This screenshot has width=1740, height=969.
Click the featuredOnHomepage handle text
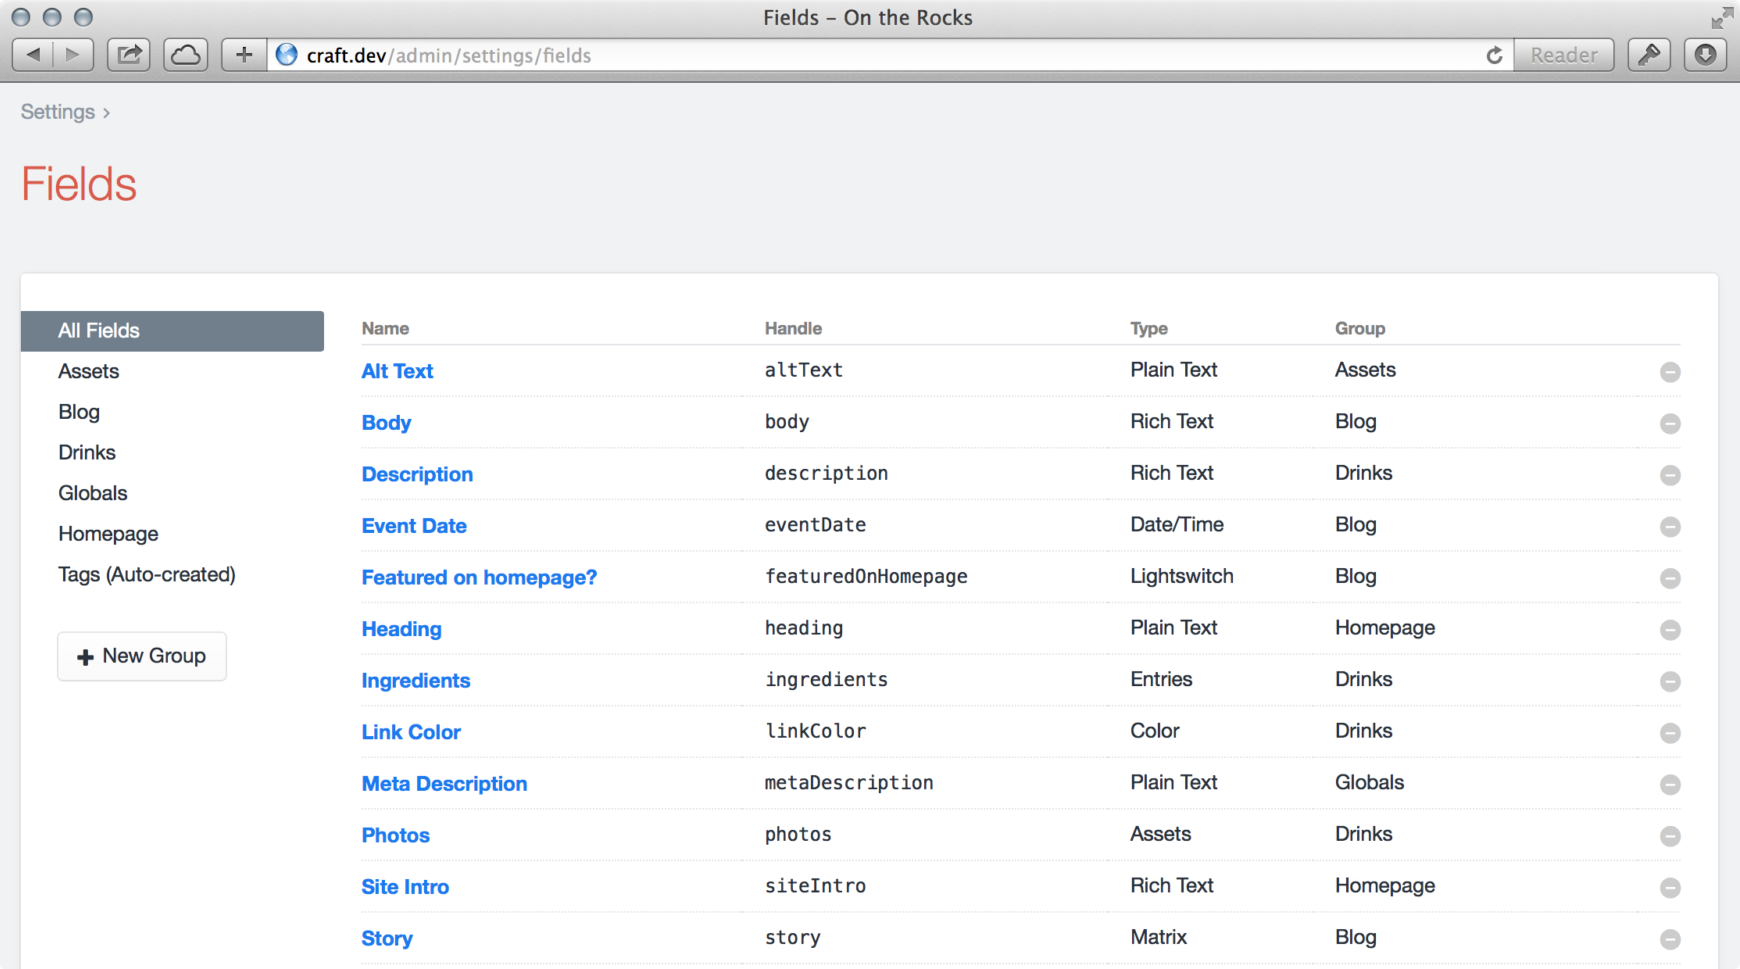[866, 576]
